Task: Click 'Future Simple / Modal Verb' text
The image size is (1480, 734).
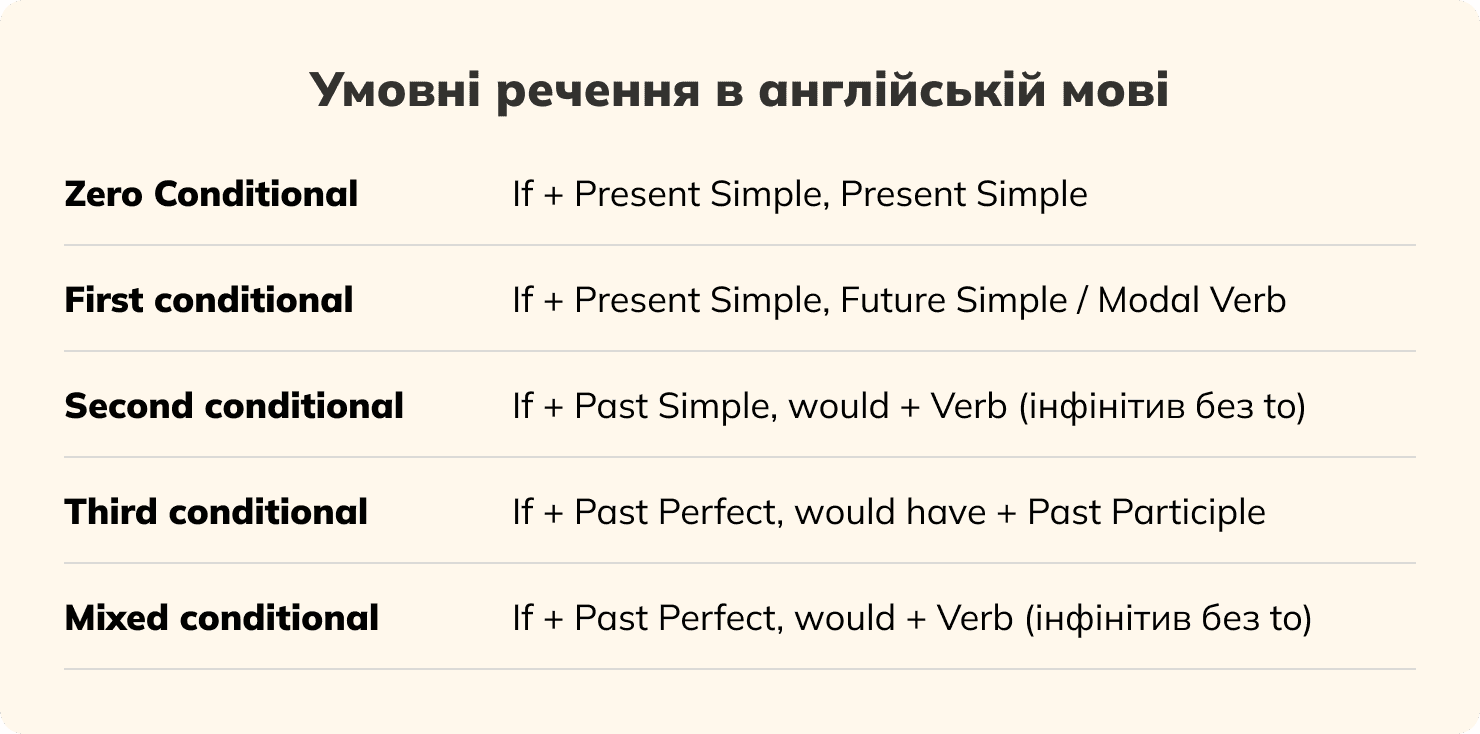Action: pyautogui.click(x=1062, y=300)
